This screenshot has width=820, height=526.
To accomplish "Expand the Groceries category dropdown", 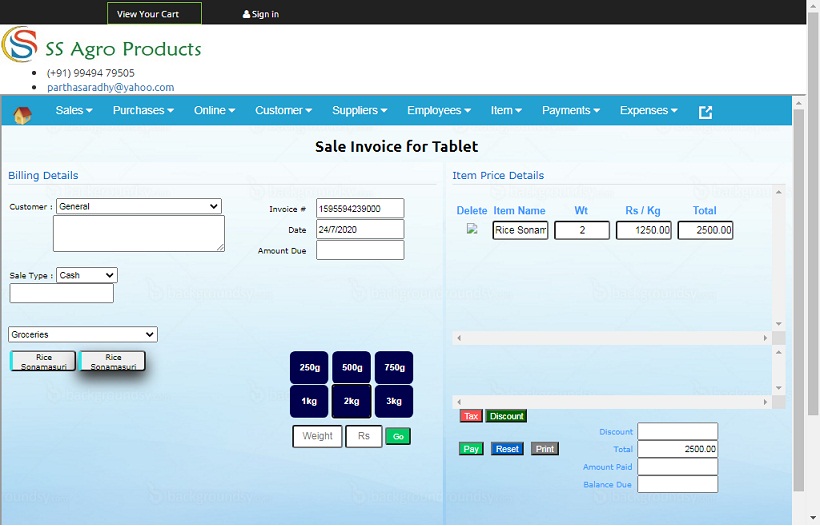I will 83,334.
